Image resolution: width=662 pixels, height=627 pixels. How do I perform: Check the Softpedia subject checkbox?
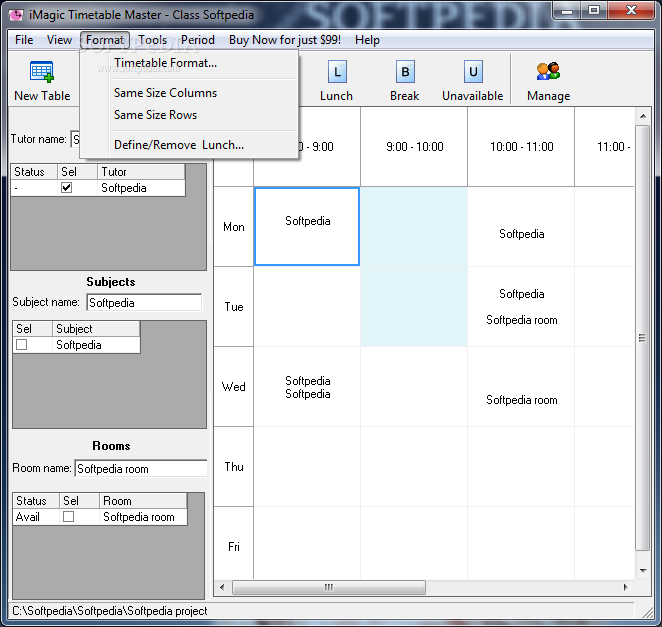point(22,345)
